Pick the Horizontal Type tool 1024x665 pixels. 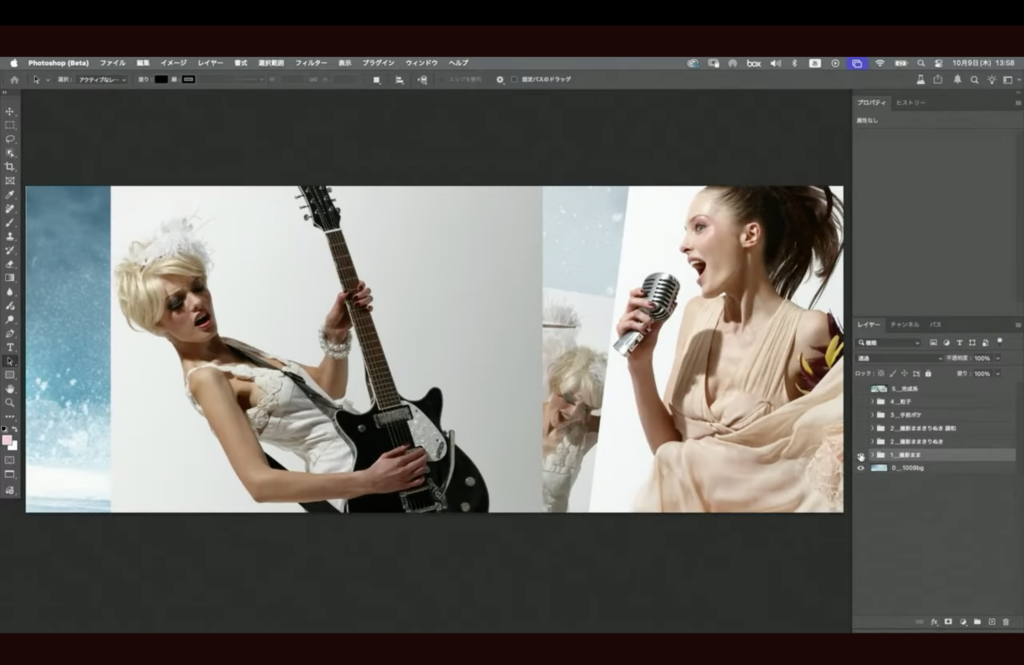[x=10, y=346]
